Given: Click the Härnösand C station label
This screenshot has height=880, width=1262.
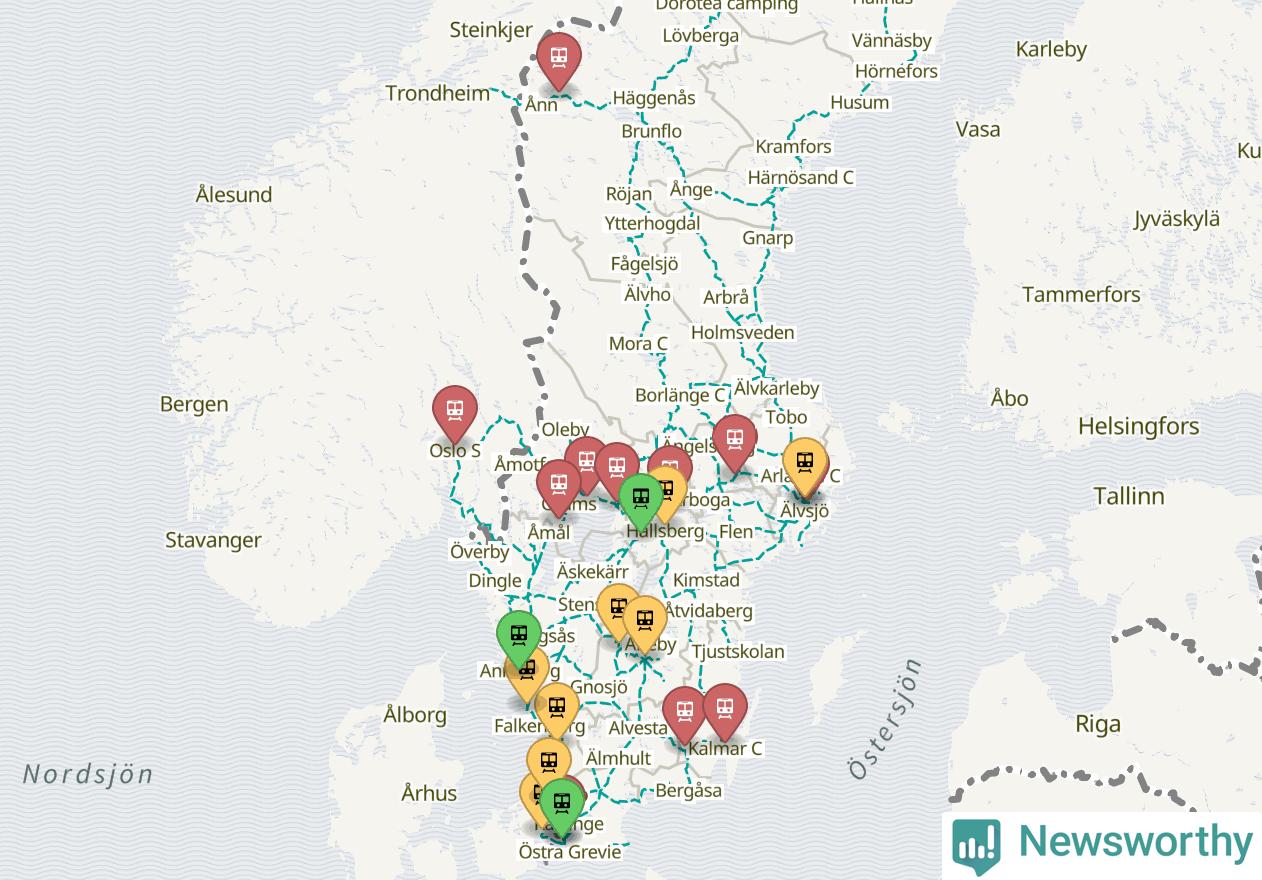Looking at the screenshot, I should (x=801, y=177).
